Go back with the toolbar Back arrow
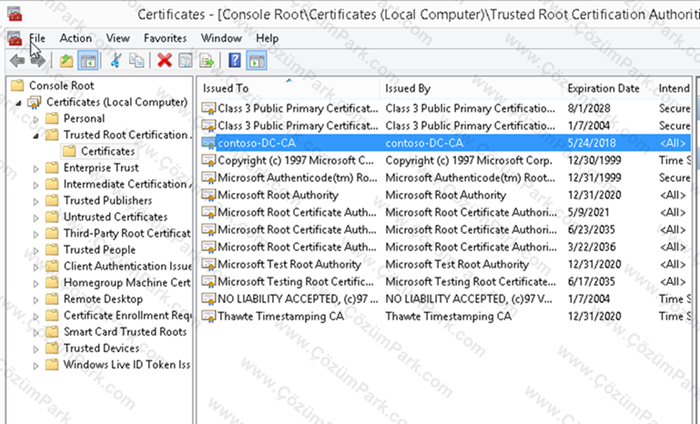700x424 pixels. point(17,60)
